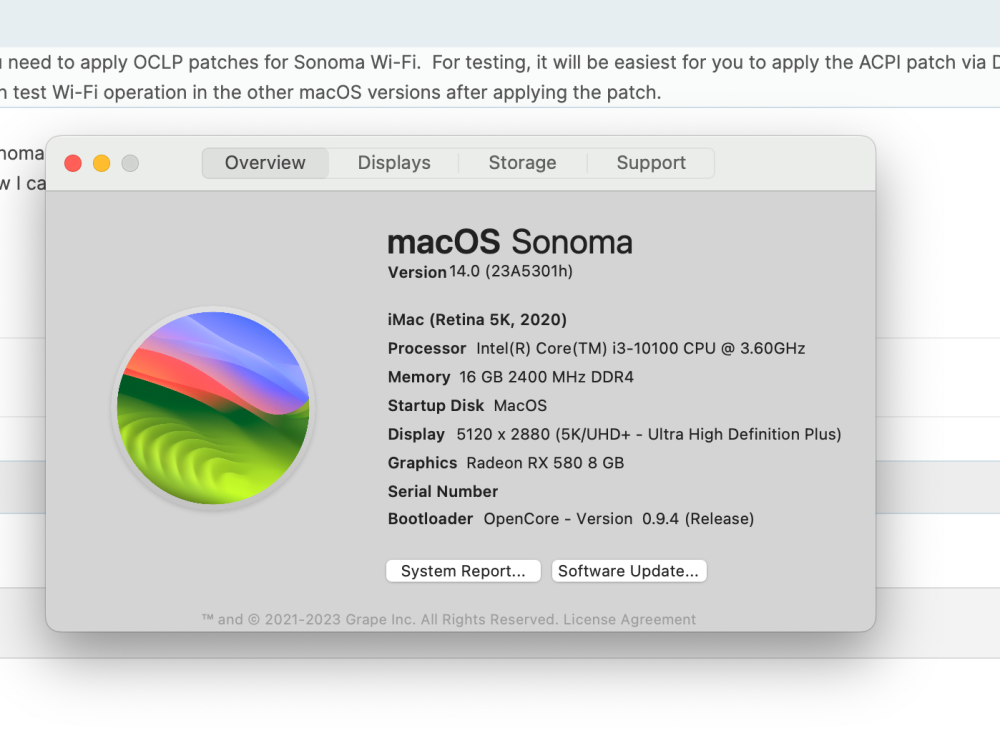
Task: Click the 'macOS Sonoma' title text
Action: tap(510, 242)
